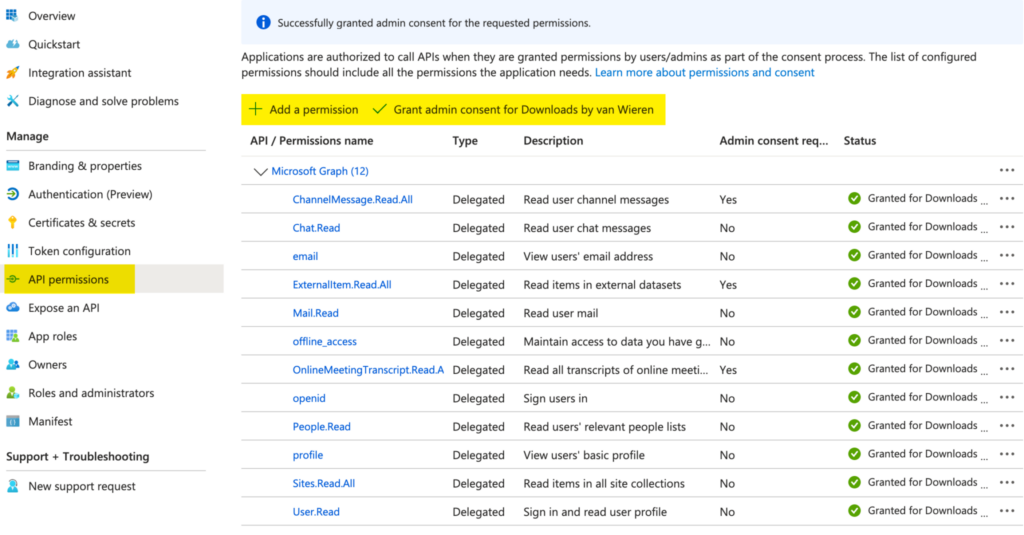This screenshot has width=1024, height=535.
Task: Go to Quickstart in the sidebar
Action: point(54,44)
